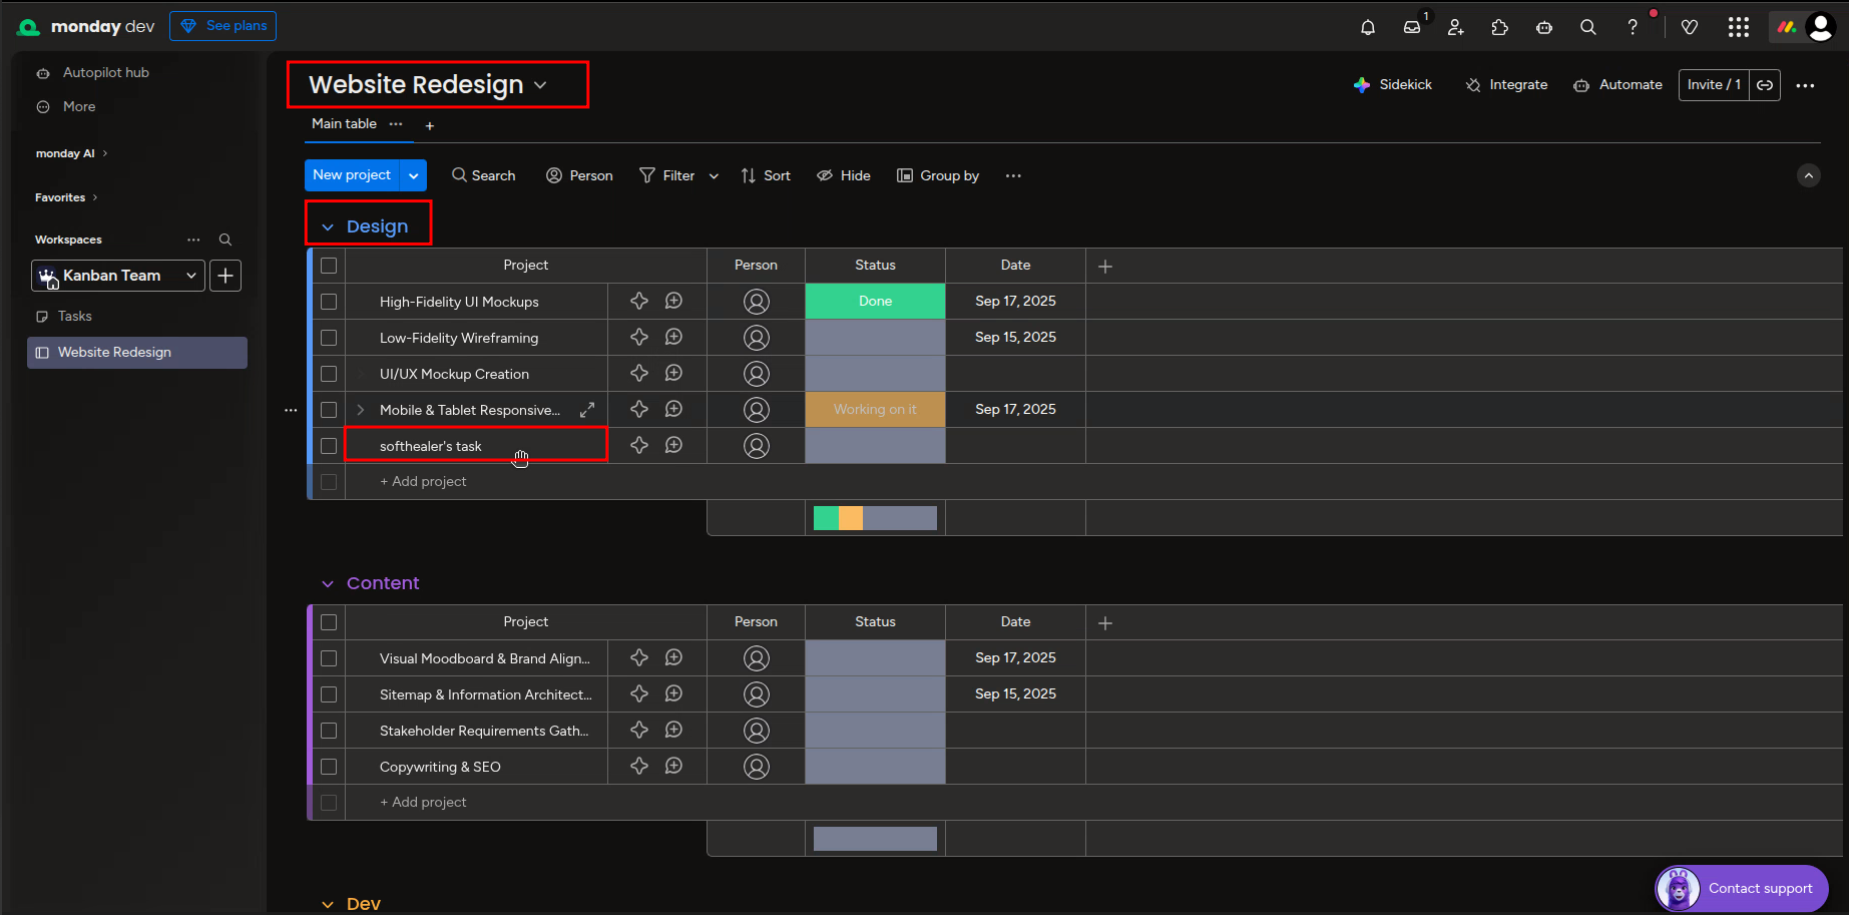Image resolution: width=1849 pixels, height=915 pixels.
Task: Search workspaces with sidebar magnifier
Action: point(225,240)
